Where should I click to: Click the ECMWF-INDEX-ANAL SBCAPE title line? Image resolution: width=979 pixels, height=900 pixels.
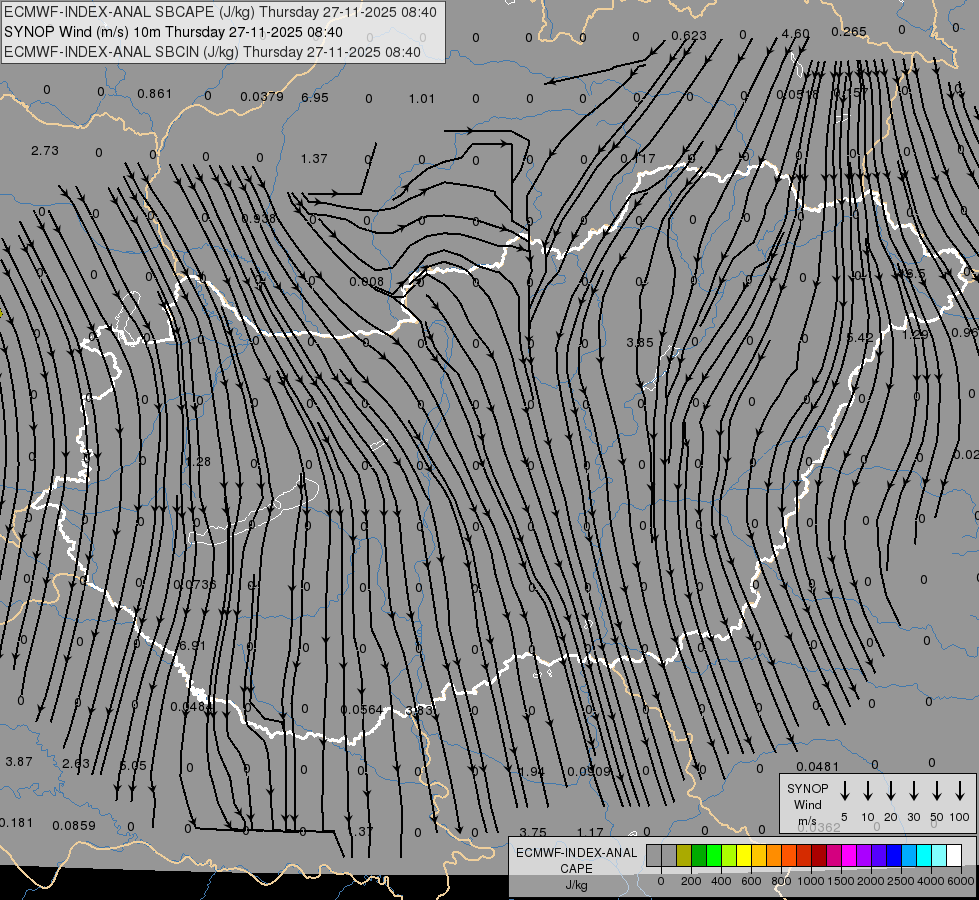click(220, 12)
